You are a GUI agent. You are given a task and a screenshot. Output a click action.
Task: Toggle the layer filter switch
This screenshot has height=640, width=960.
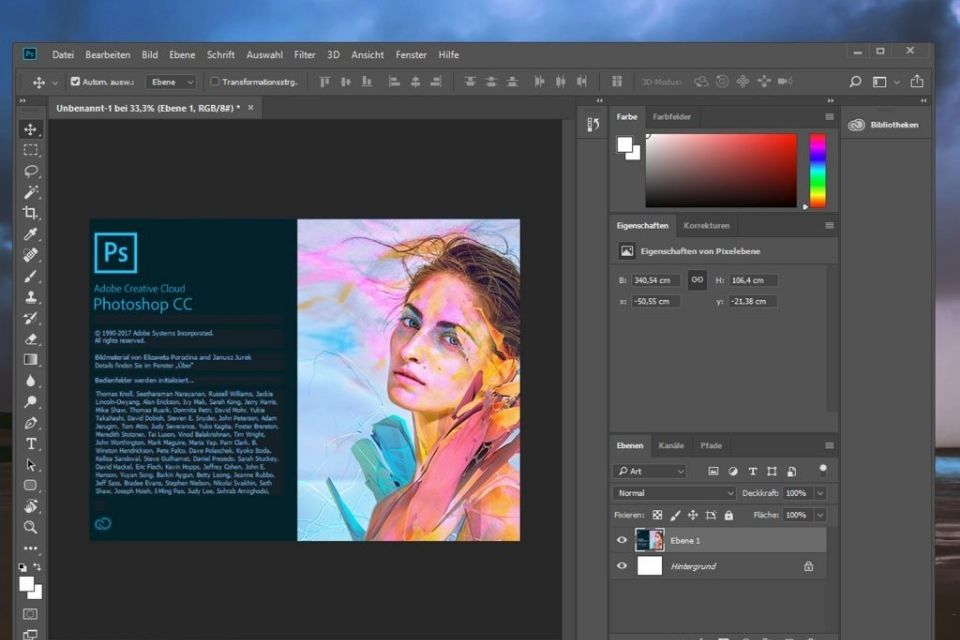click(x=823, y=470)
